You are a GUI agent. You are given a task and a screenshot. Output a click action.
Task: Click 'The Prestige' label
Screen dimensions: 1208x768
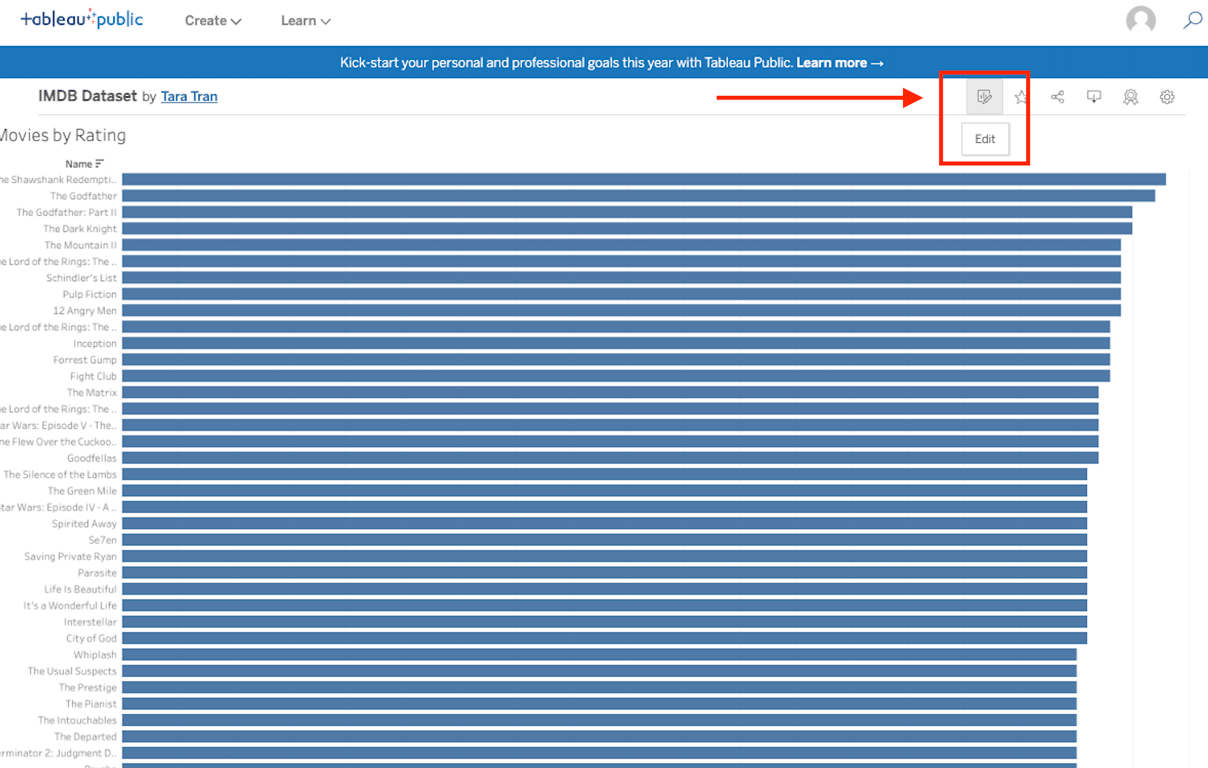coord(87,688)
